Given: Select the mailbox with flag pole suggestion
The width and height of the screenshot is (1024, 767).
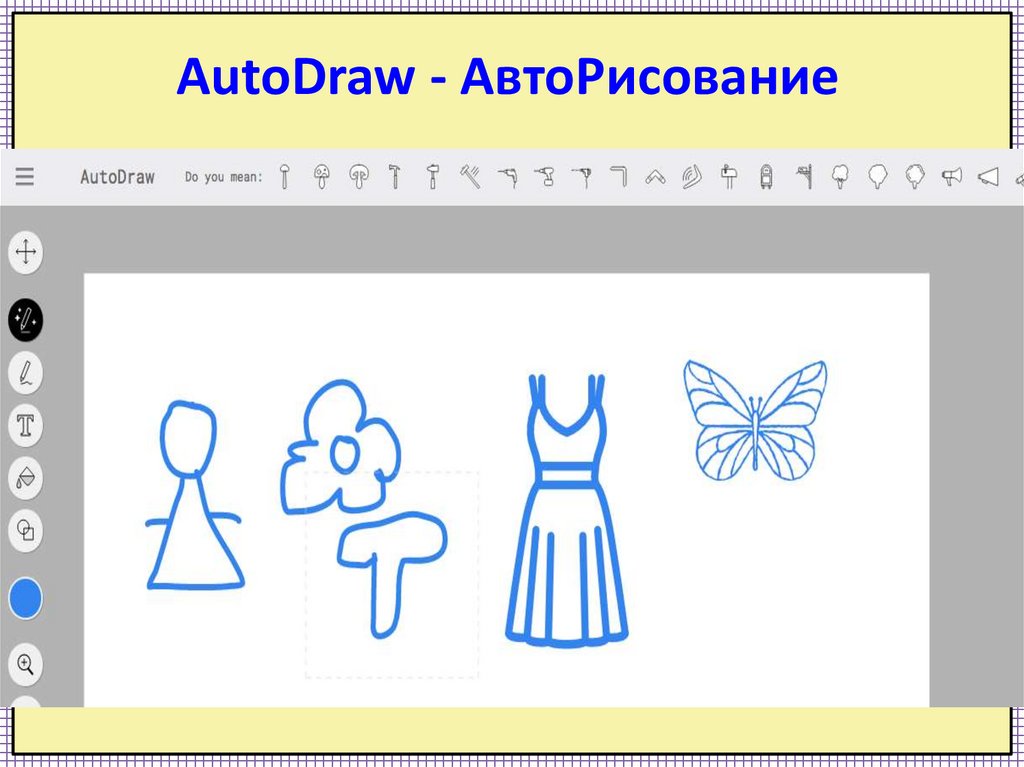Looking at the screenshot, I should tap(805, 177).
